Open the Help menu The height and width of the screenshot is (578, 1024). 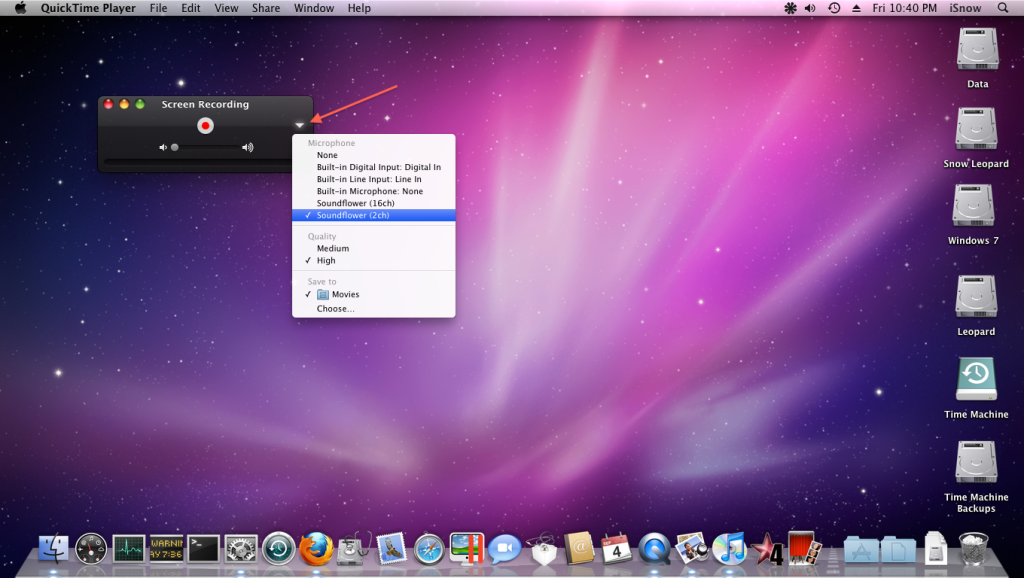tap(359, 8)
